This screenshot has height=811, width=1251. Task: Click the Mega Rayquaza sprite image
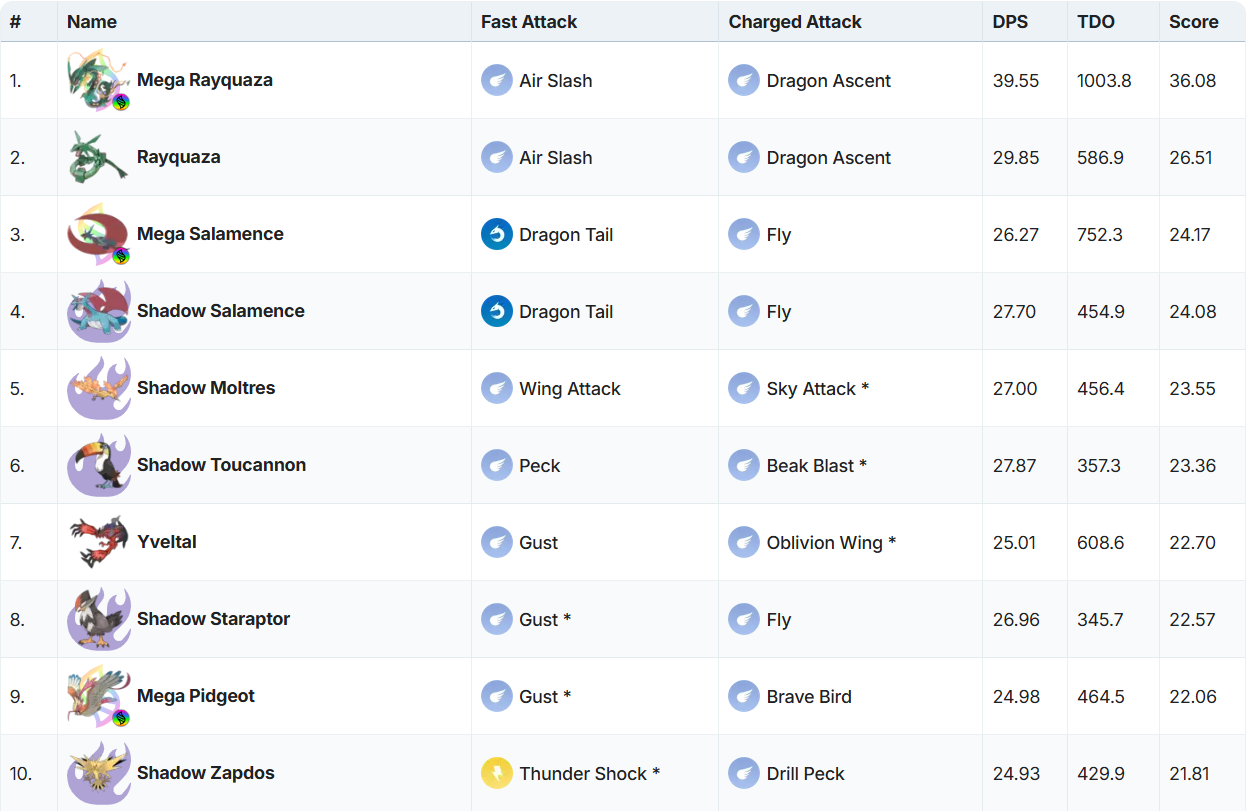tap(98, 81)
